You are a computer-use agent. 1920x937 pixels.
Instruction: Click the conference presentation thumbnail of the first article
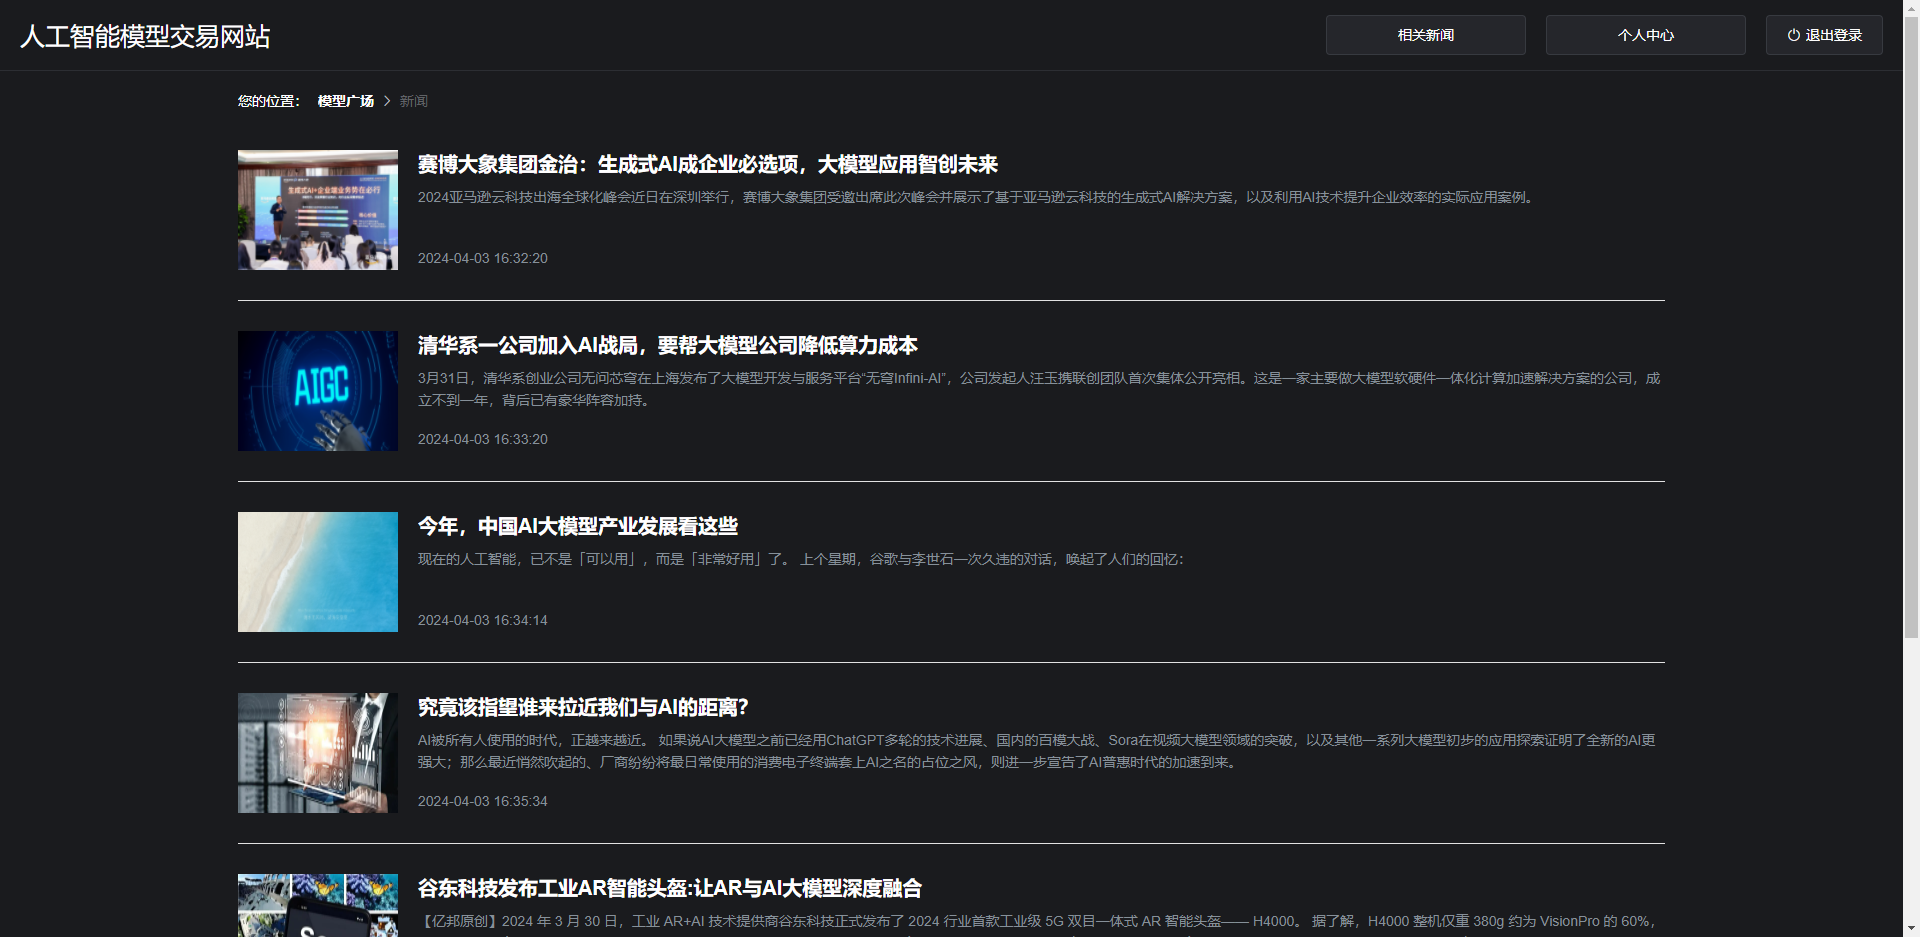(x=317, y=210)
